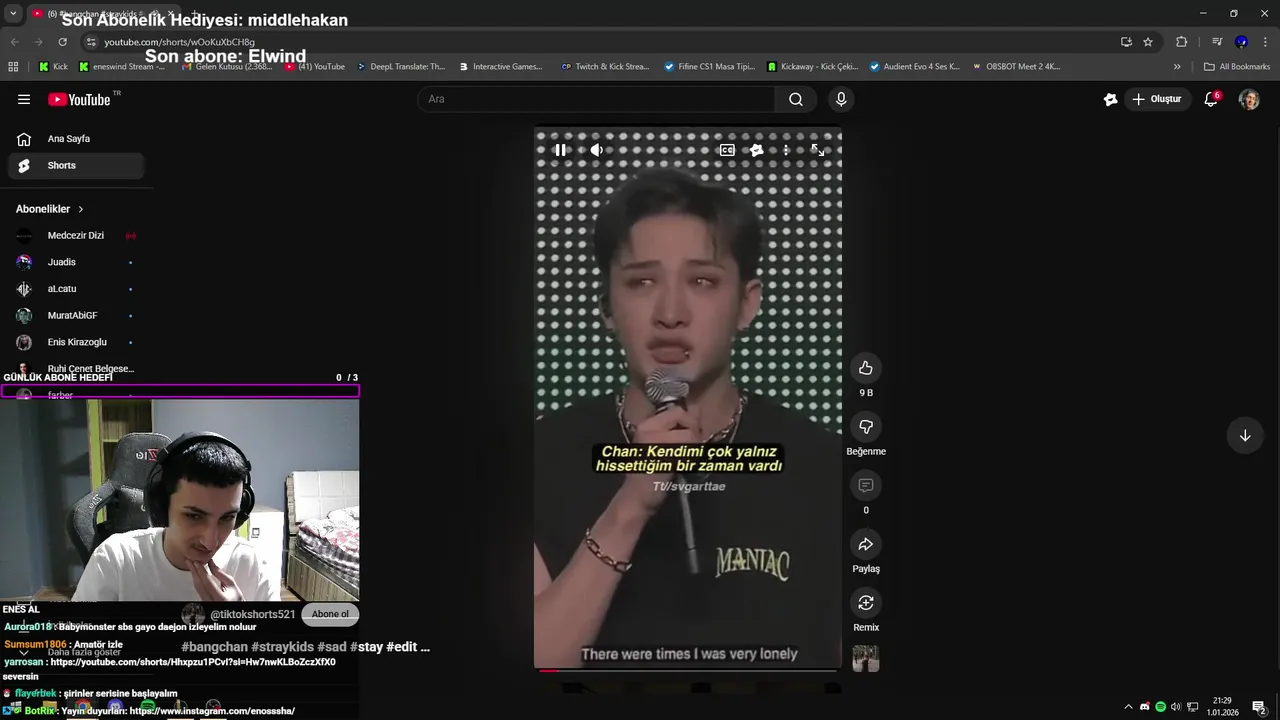The width and height of the screenshot is (1280, 720).
Task: Open Medcezir Dizi channel
Action: (x=76, y=236)
